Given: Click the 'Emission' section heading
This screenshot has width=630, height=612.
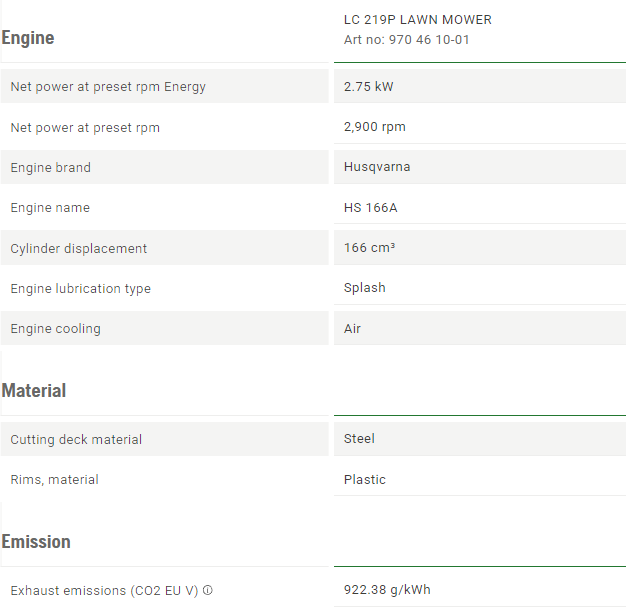Looking at the screenshot, I should pos(36,542).
